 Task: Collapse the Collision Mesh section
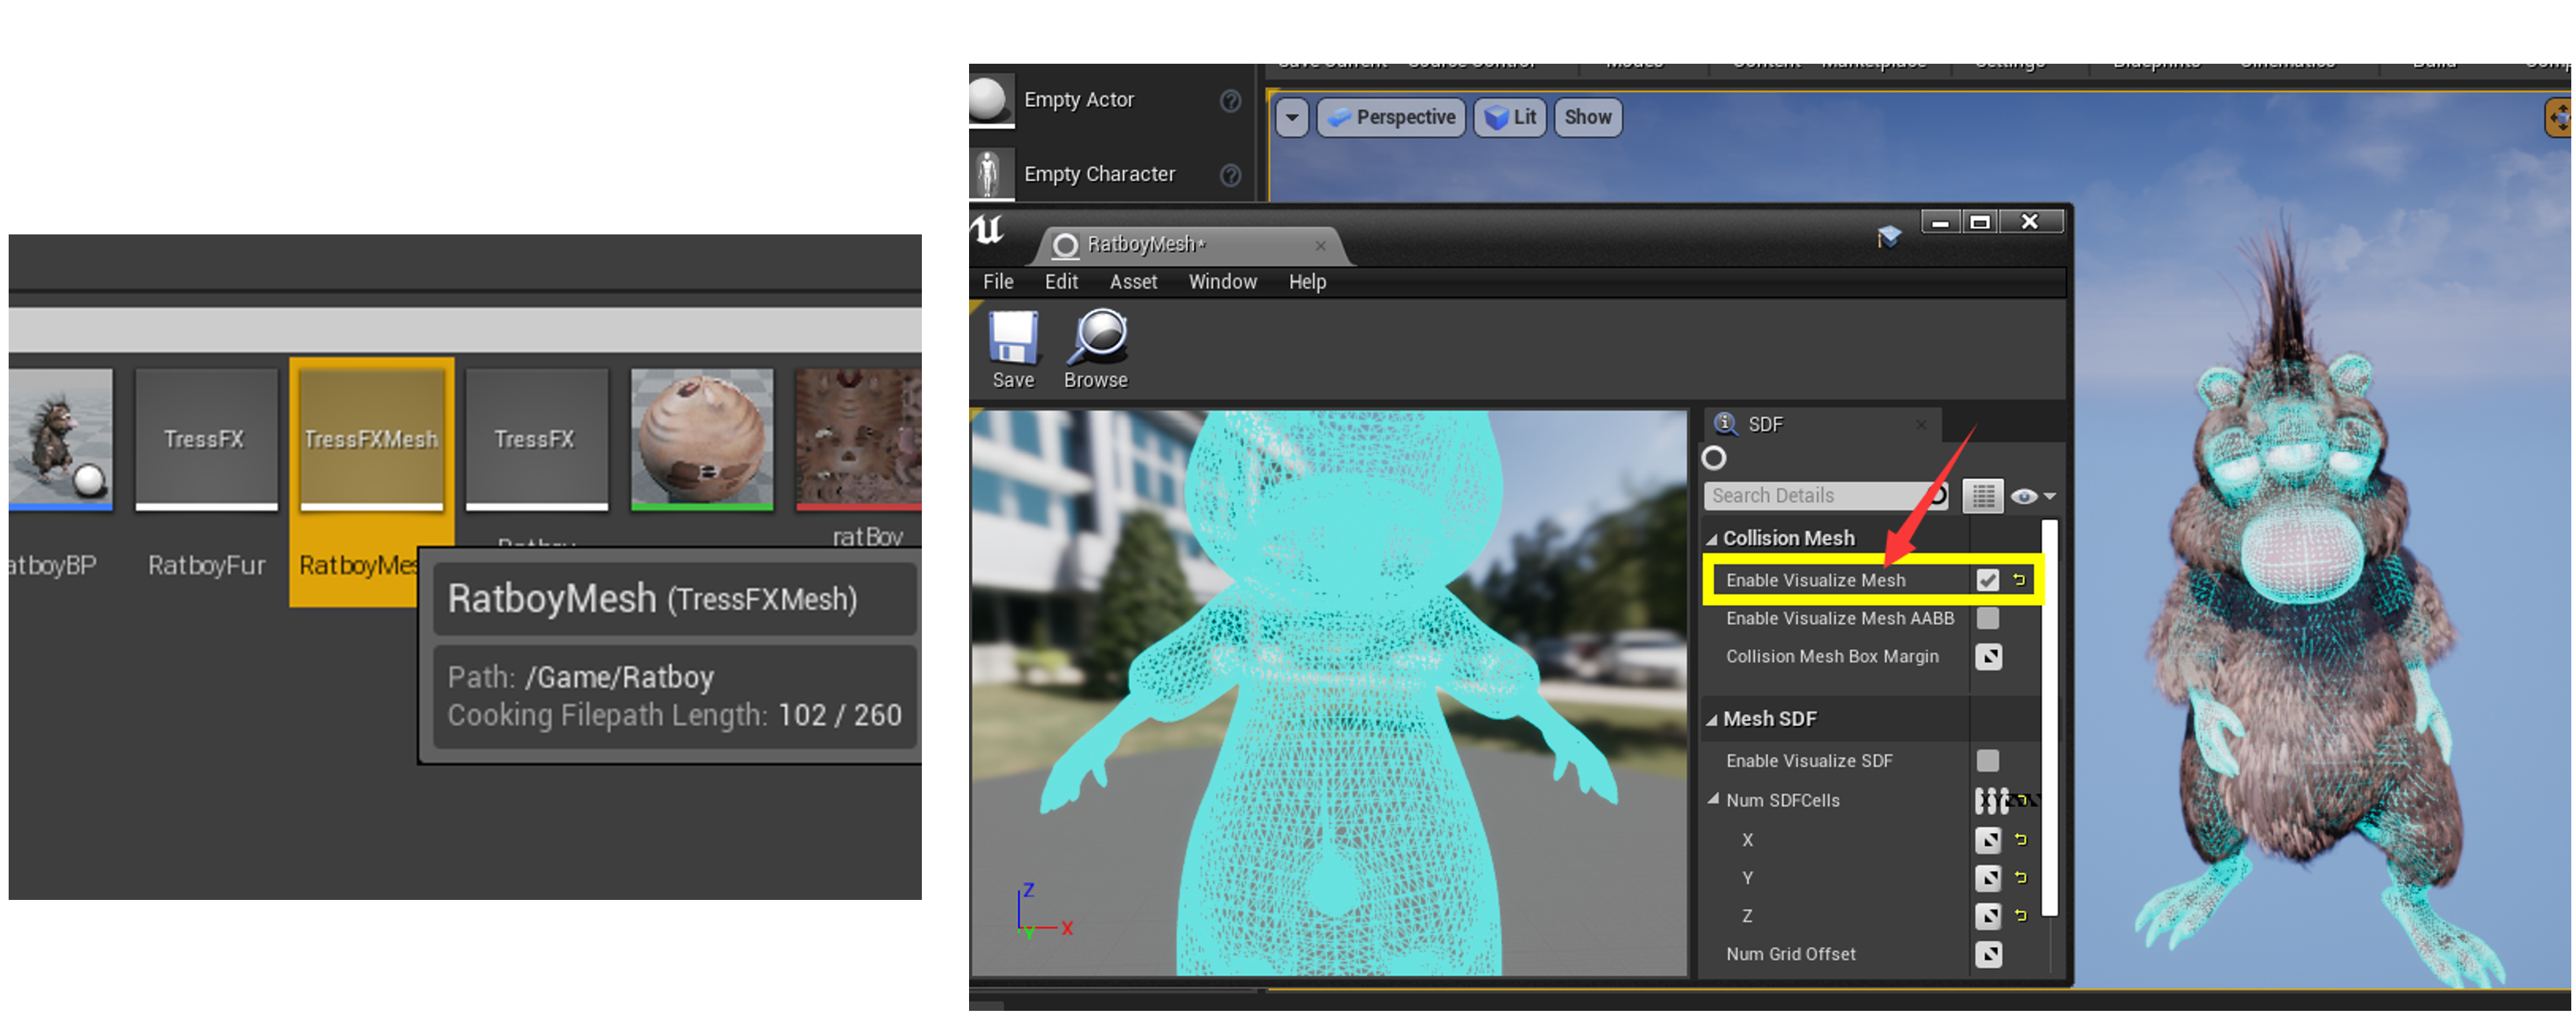(x=1712, y=539)
